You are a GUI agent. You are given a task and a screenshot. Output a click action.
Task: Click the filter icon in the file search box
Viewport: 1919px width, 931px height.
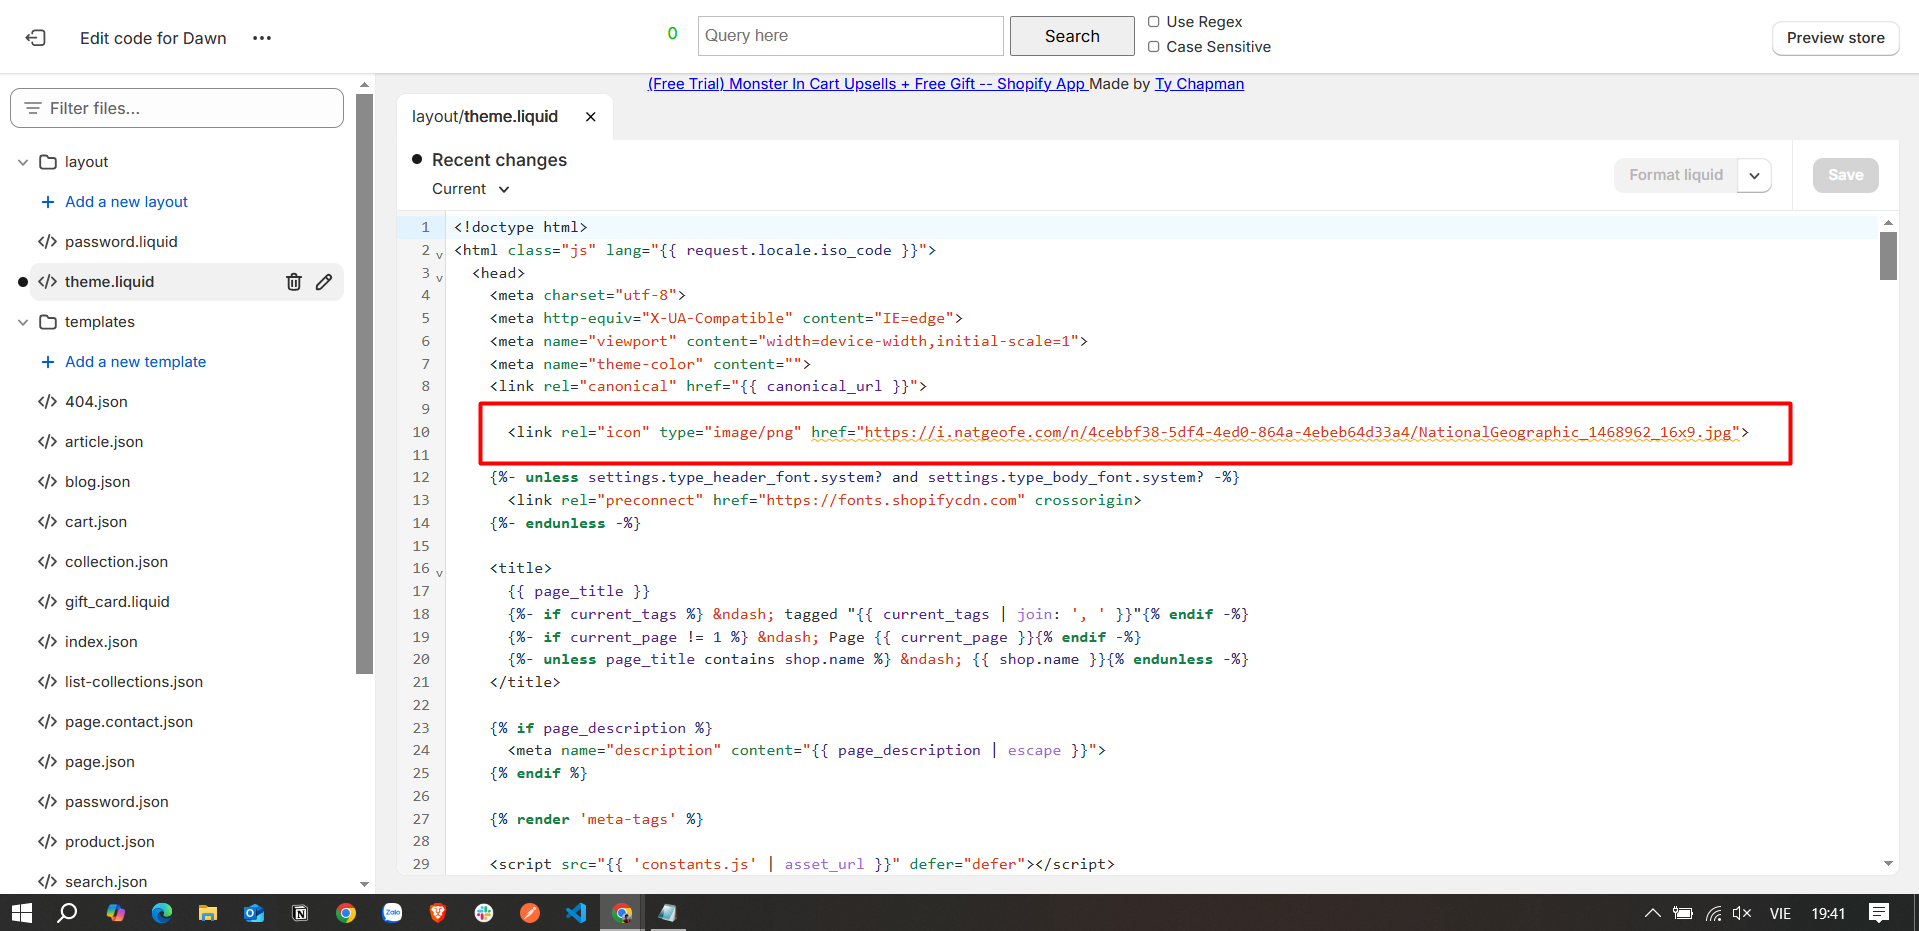(x=33, y=108)
